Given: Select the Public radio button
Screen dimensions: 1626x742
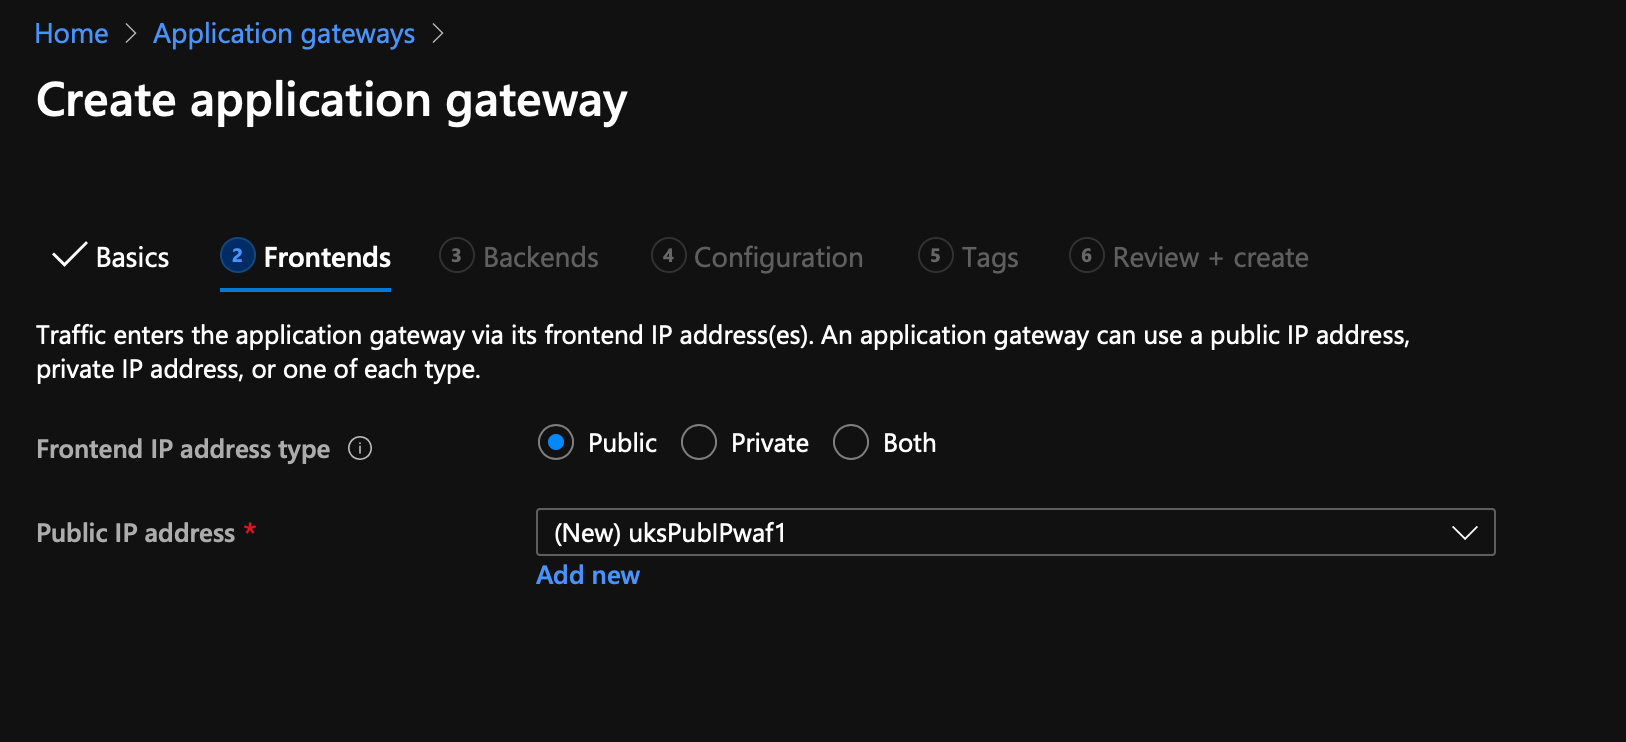Looking at the screenshot, I should (556, 442).
